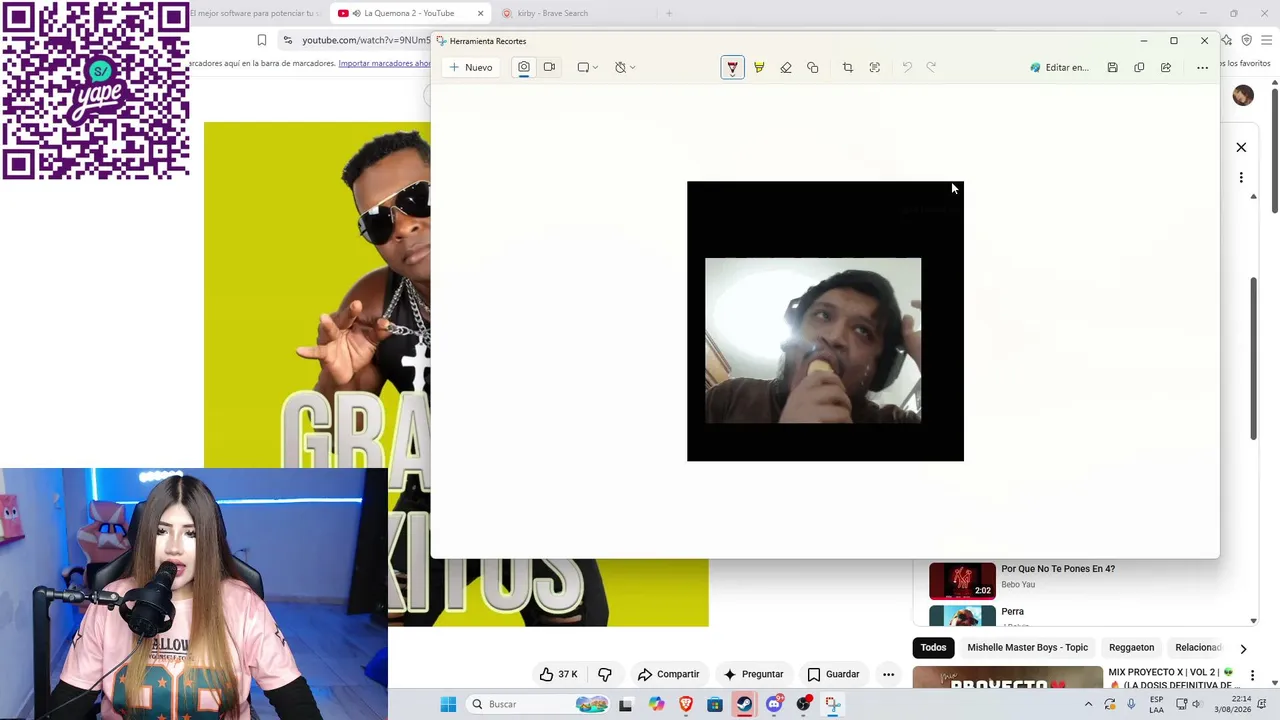This screenshot has height=720, width=1280.
Task: Open the snip shape mode dropdown
Action: click(588, 67)
